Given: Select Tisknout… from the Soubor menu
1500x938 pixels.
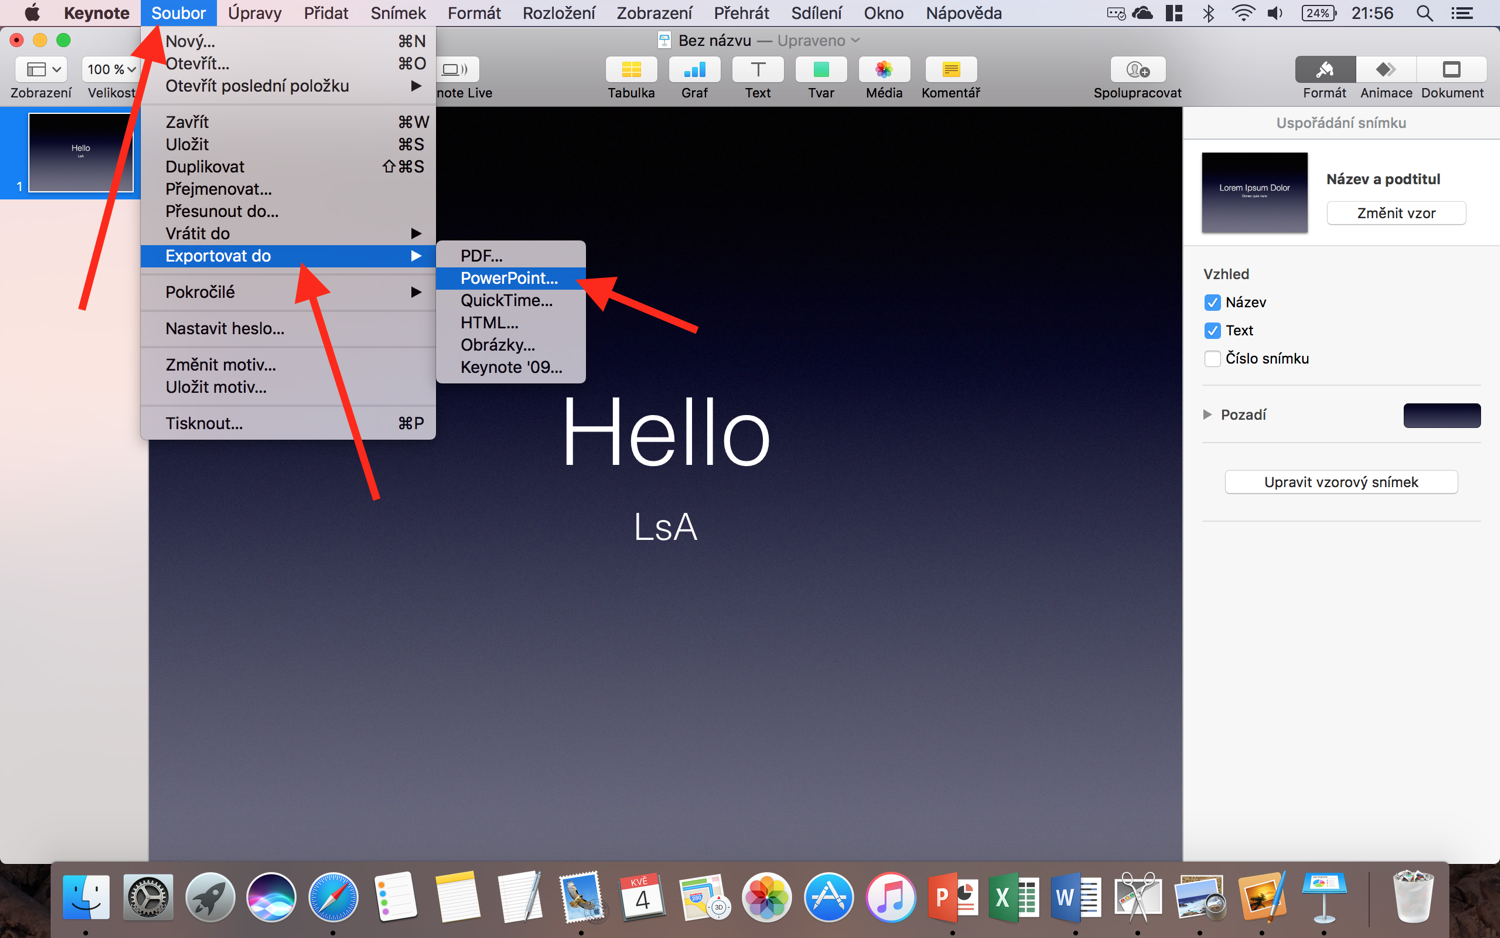Looking at the screenshot, I should tap(204, 423).
